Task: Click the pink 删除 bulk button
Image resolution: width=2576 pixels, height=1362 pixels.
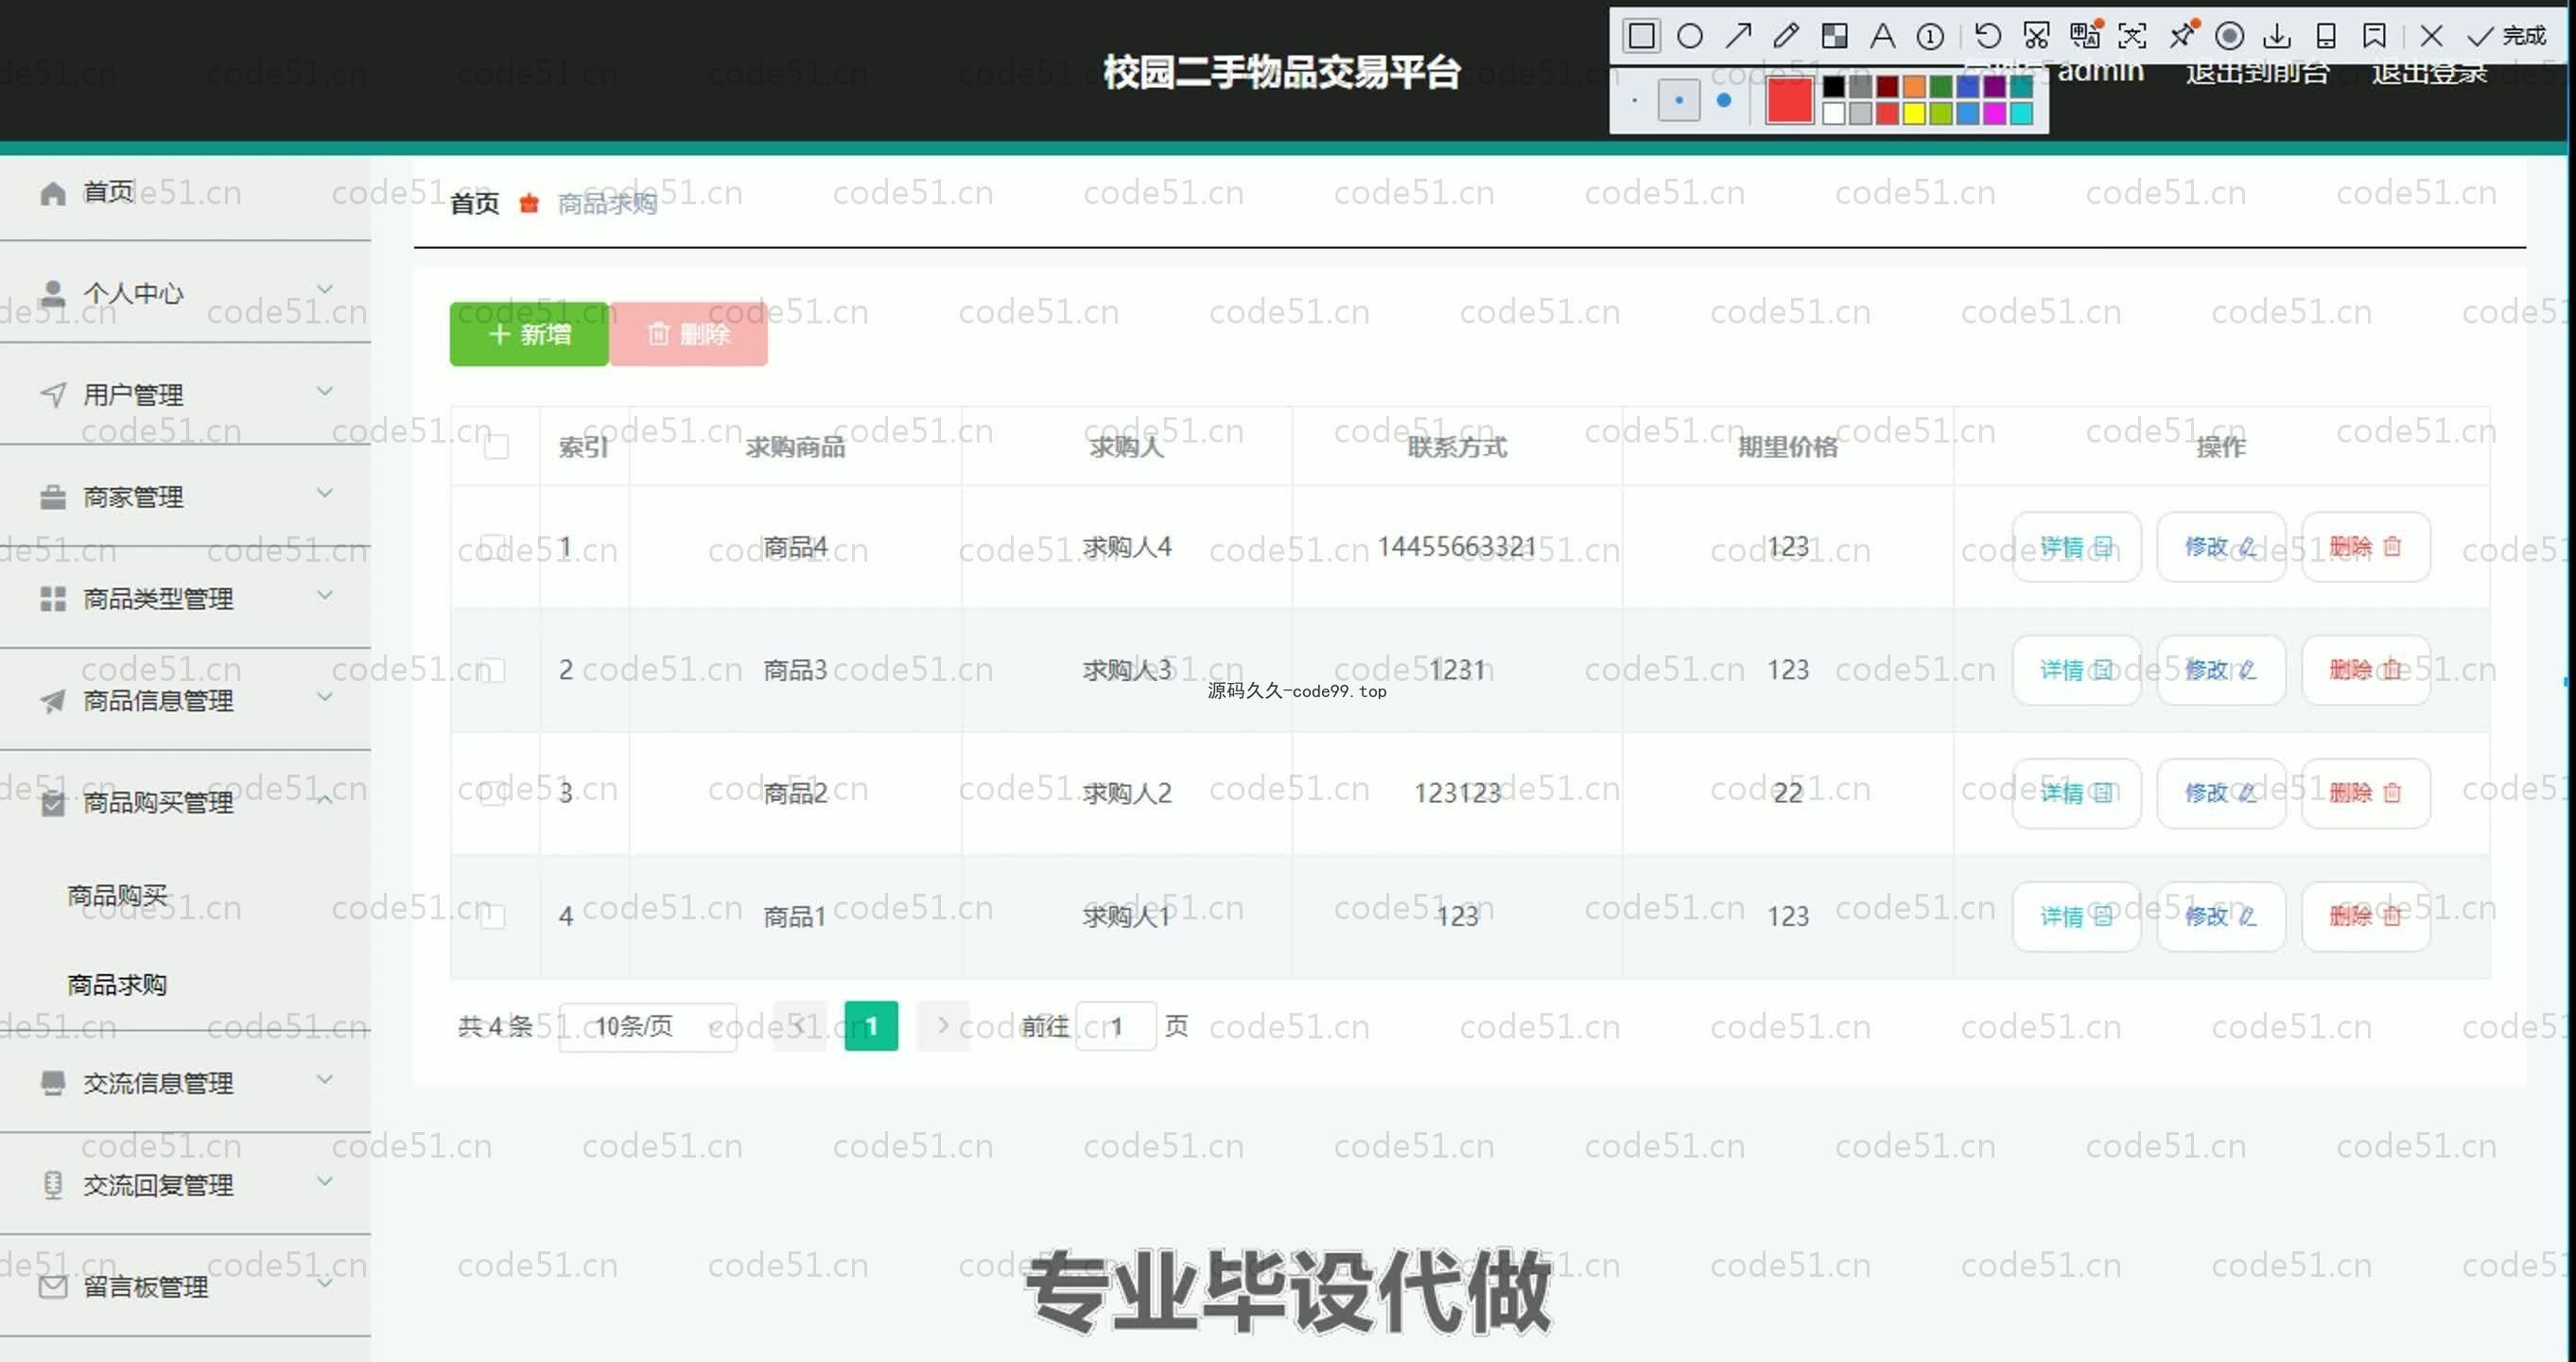Action: pos(689,334)
